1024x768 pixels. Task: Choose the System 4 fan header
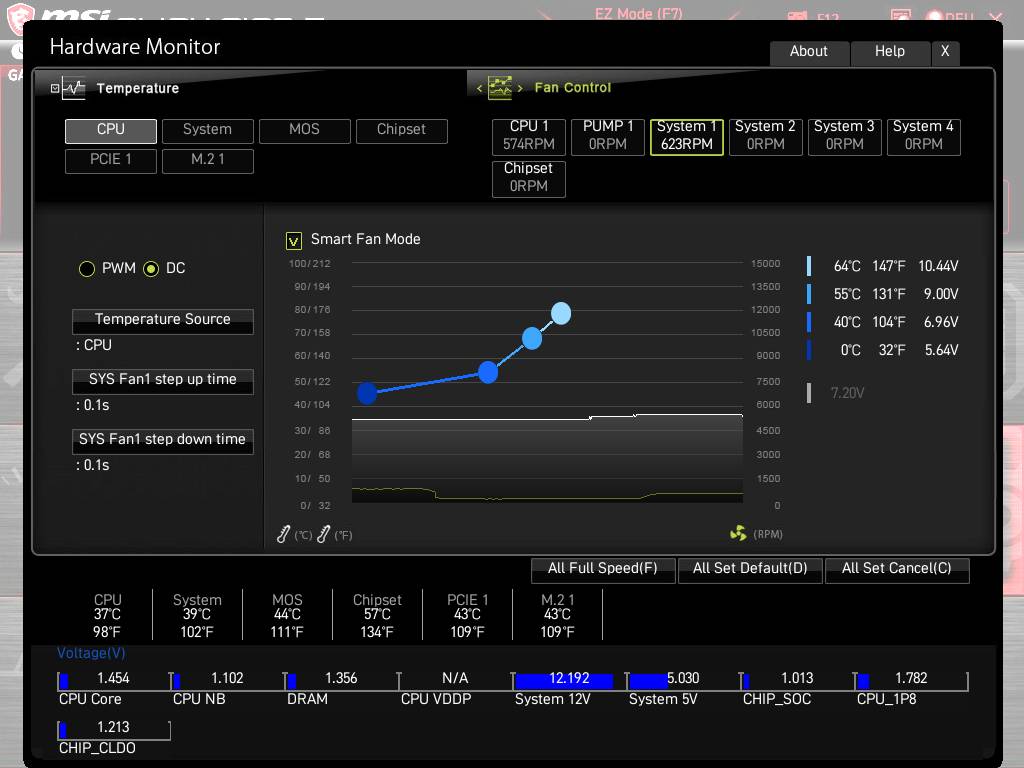click(x=924, y=136)
